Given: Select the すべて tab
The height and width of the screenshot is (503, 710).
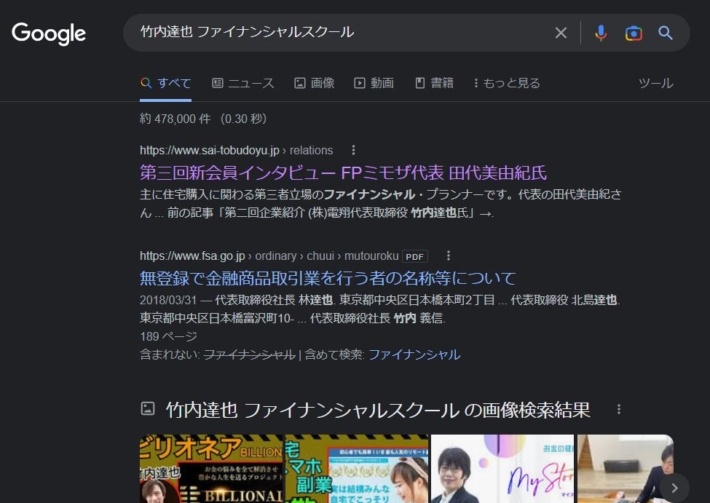Looking at the screenshot, I should pyautogui.click(x=165, y=83).
